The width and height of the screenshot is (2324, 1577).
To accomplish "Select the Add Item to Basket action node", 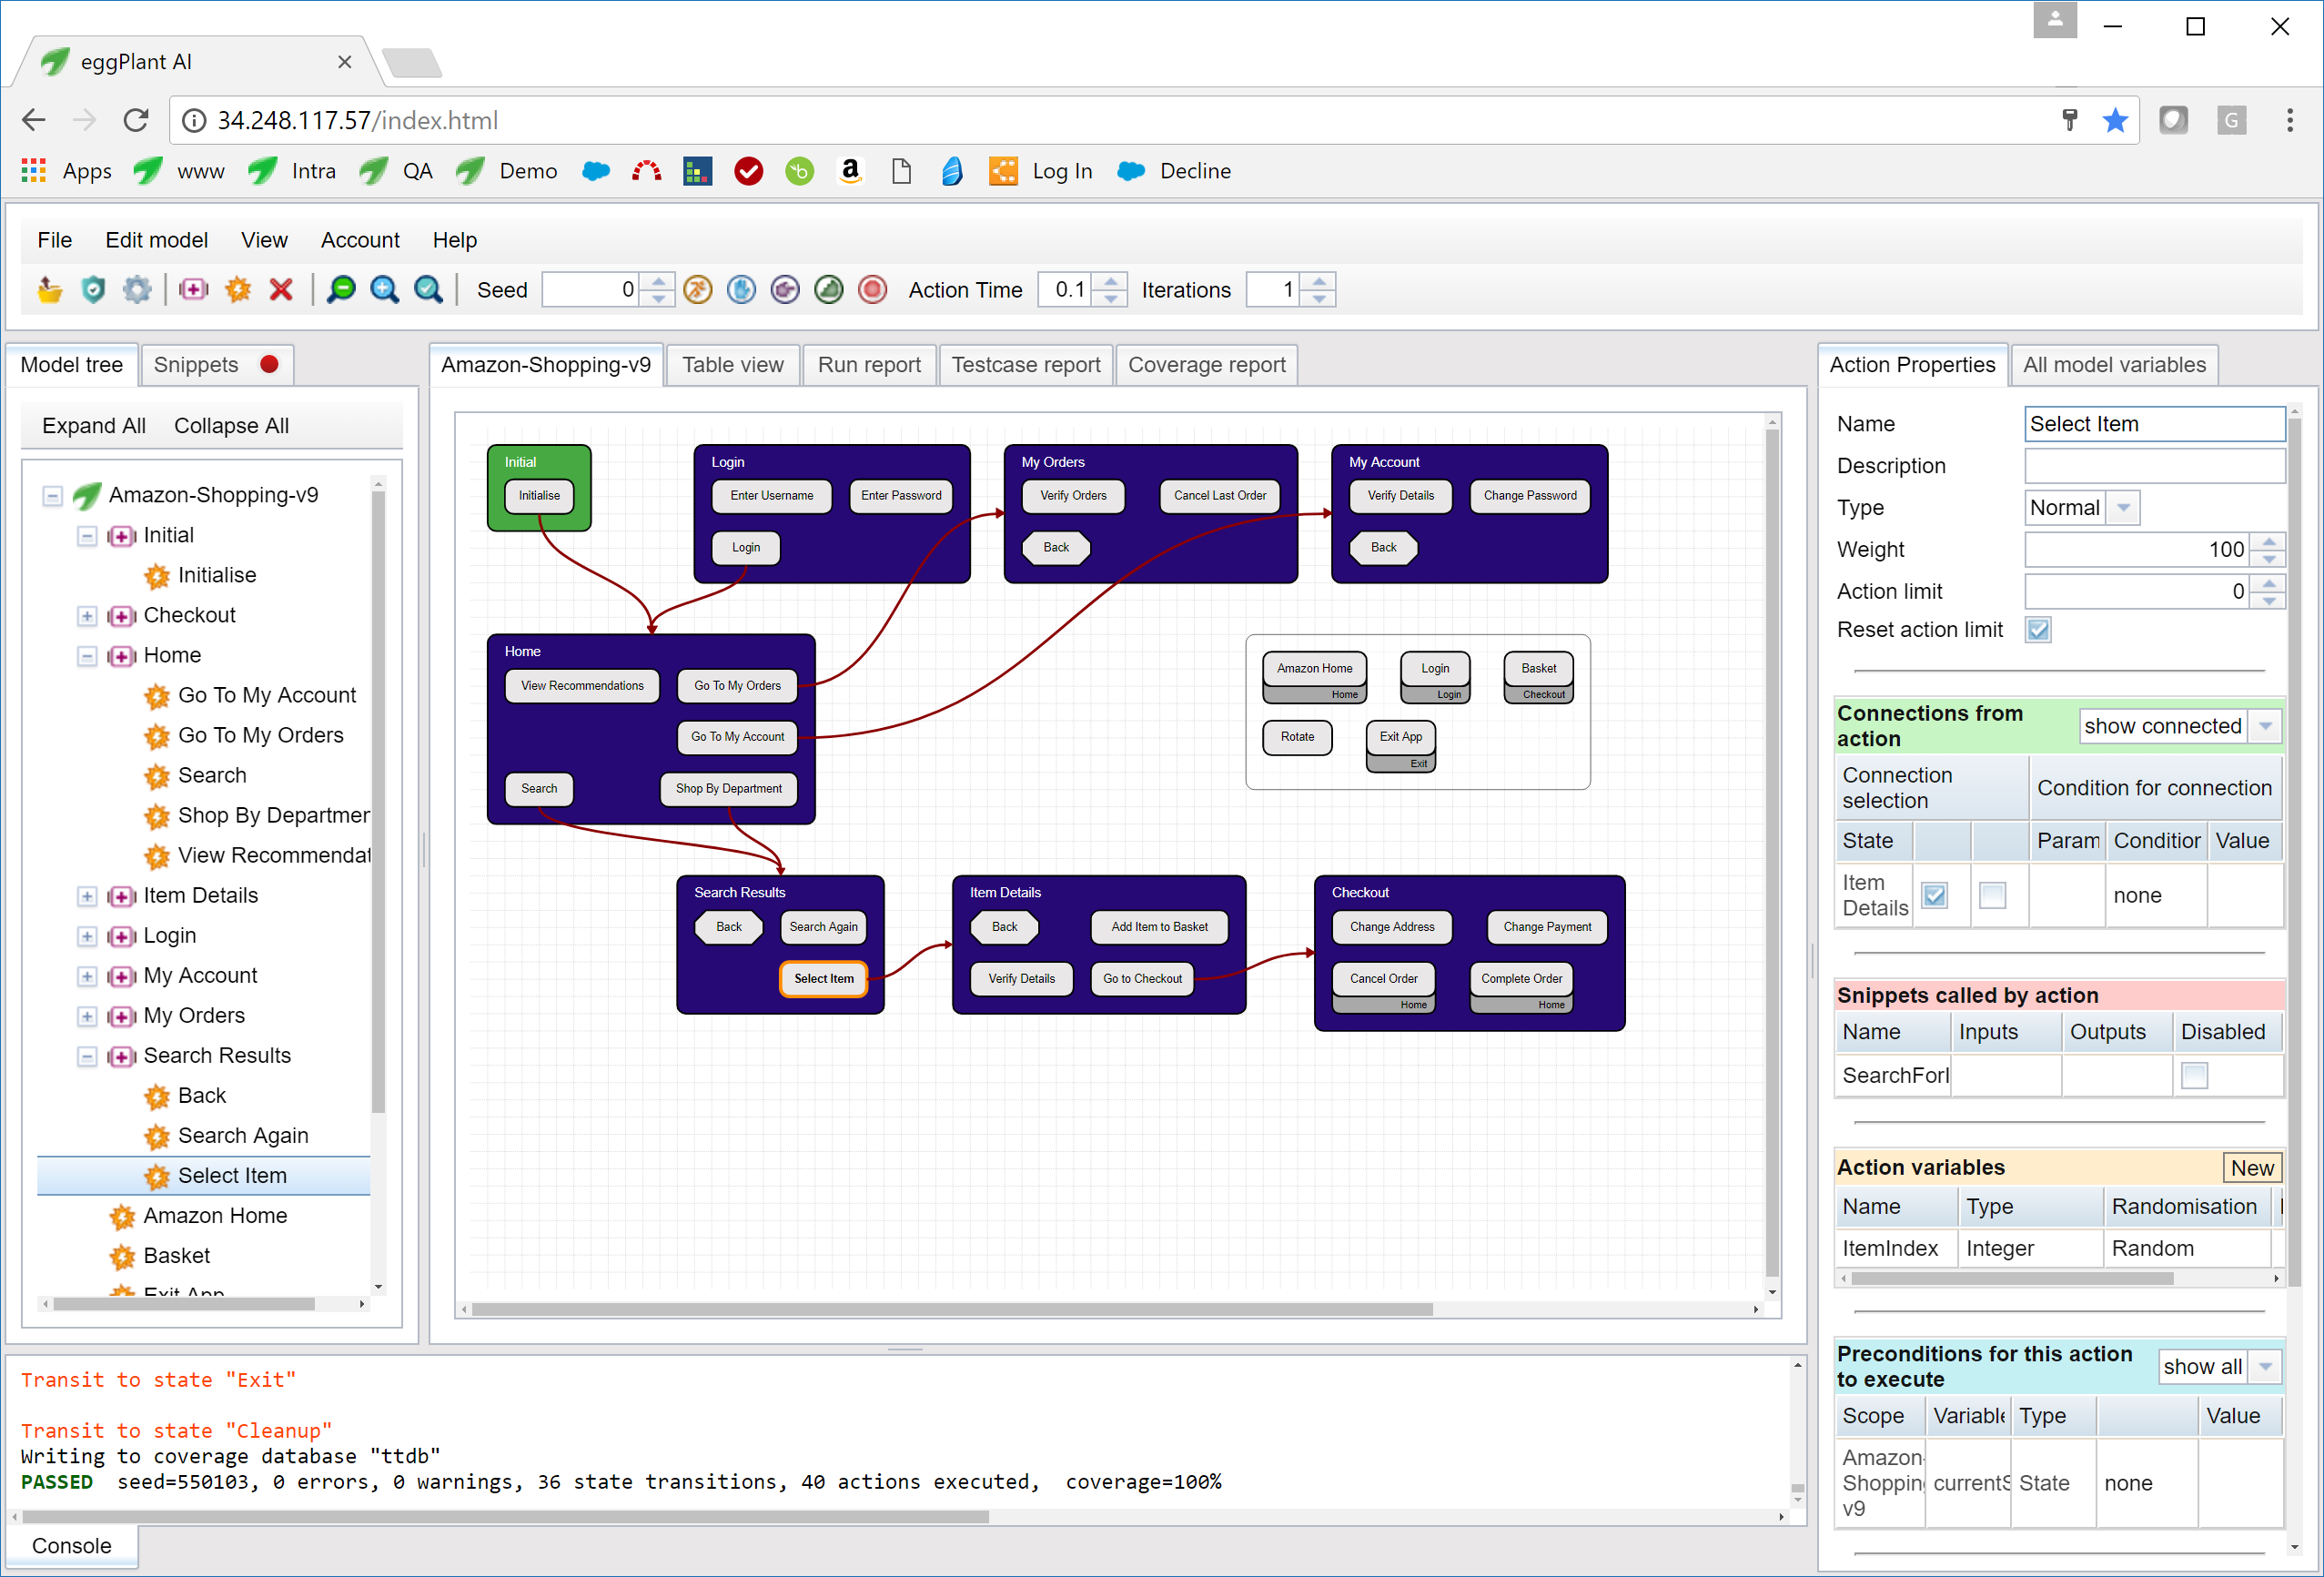I will click(x=1159, y=927).
